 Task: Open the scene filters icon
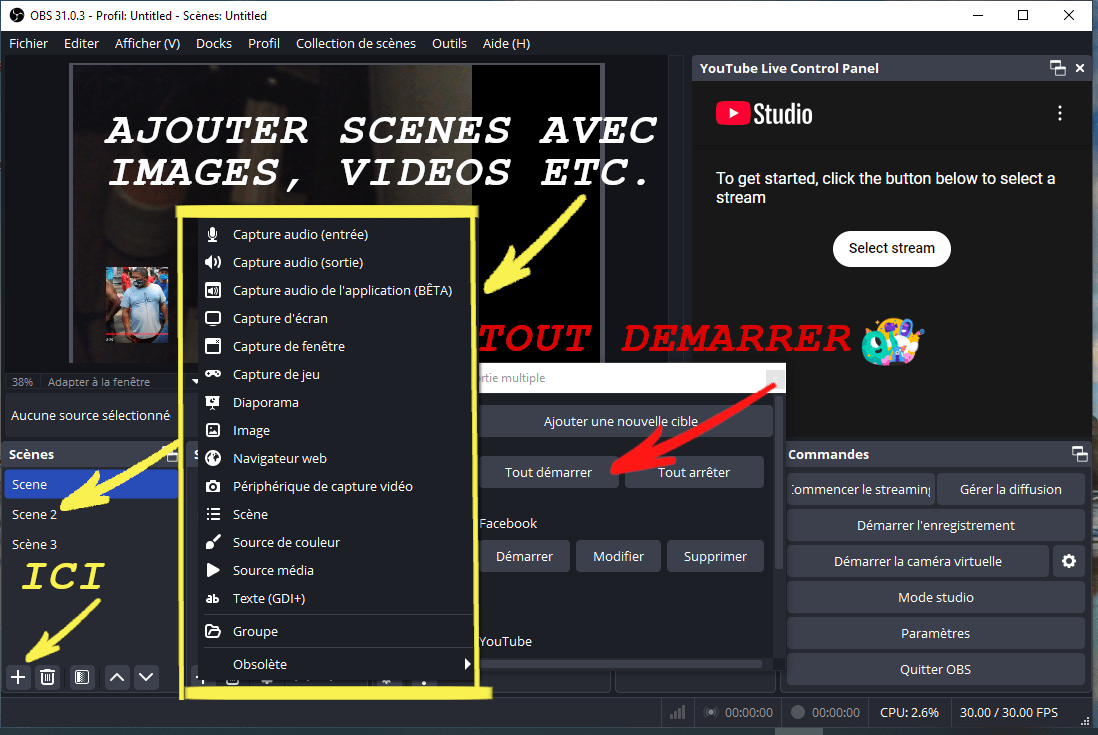click(82, 677)
